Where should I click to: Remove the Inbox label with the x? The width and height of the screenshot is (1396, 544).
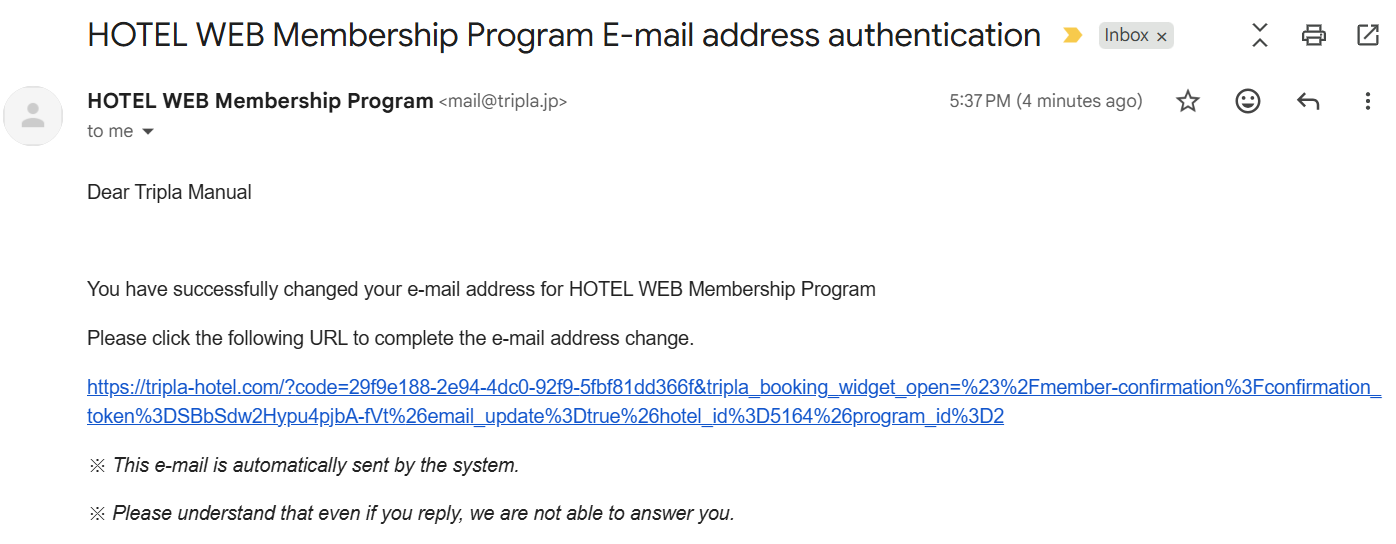pyautogui.click(x=1161, y=37)
